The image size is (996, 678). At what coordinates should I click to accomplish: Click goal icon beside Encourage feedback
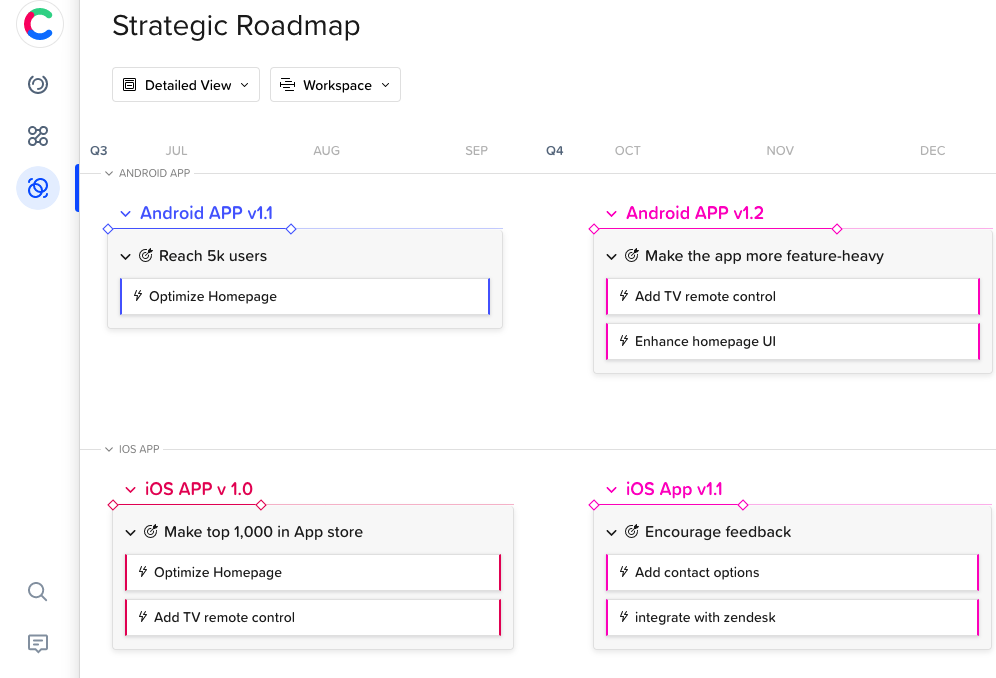click(x=632, y=531)
